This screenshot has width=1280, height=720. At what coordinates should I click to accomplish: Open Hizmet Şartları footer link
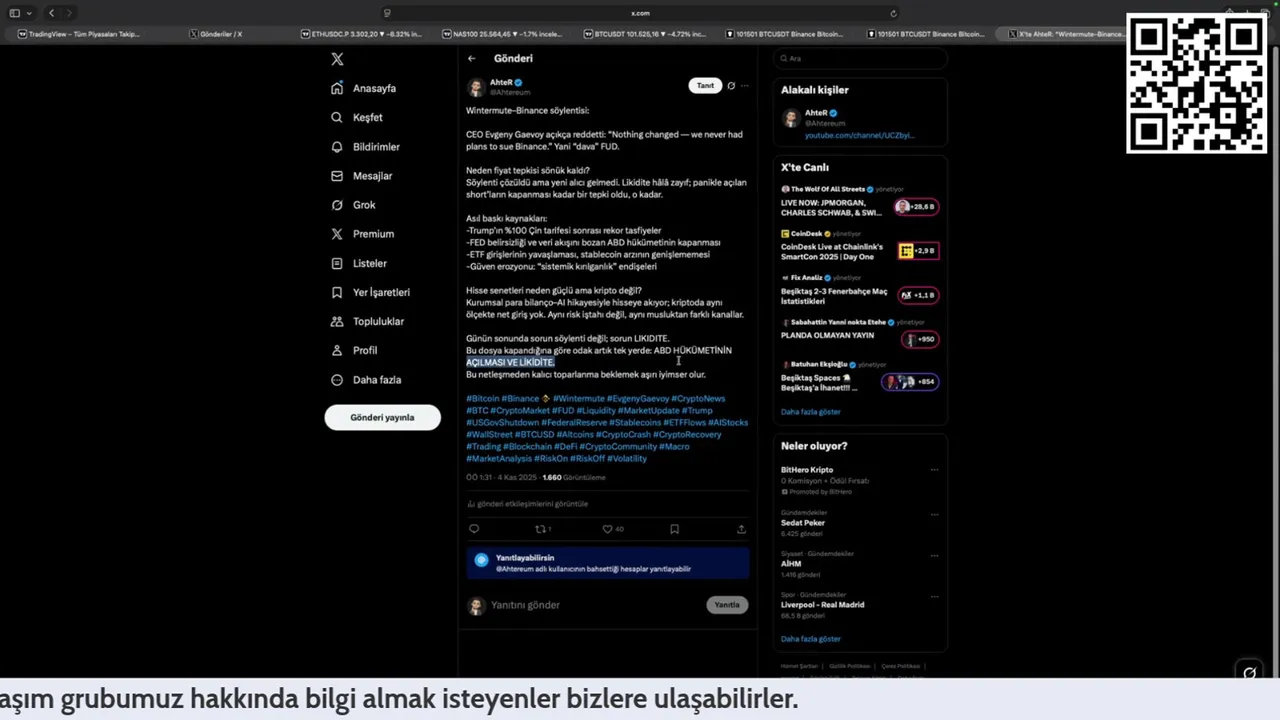click(799, 666)
